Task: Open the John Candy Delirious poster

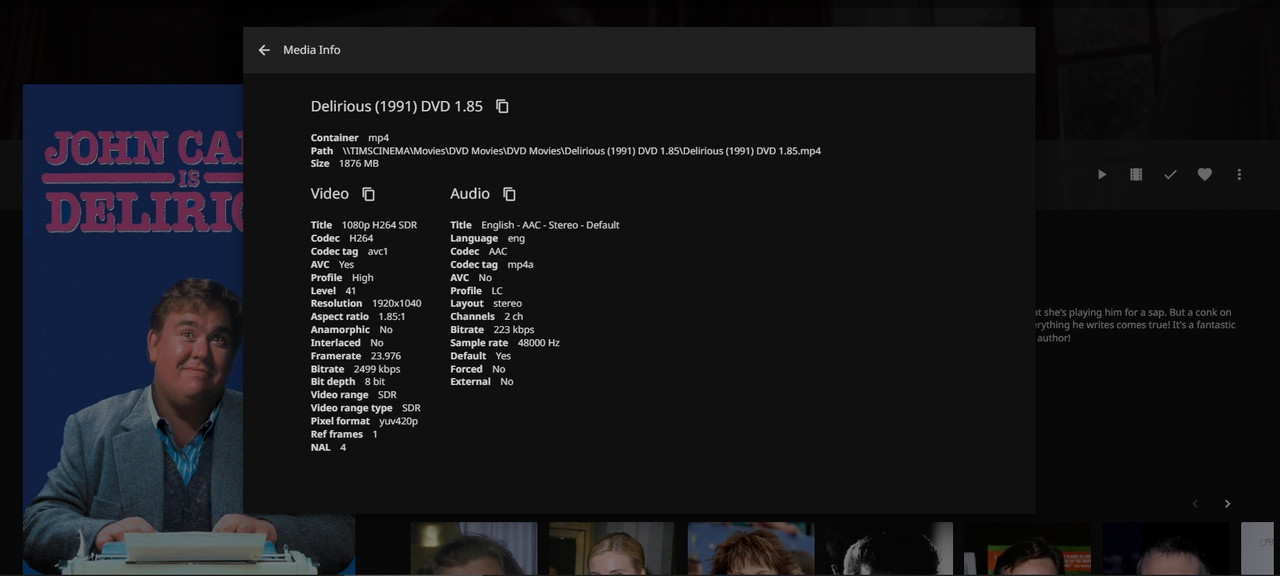Action: coord(133,330)
